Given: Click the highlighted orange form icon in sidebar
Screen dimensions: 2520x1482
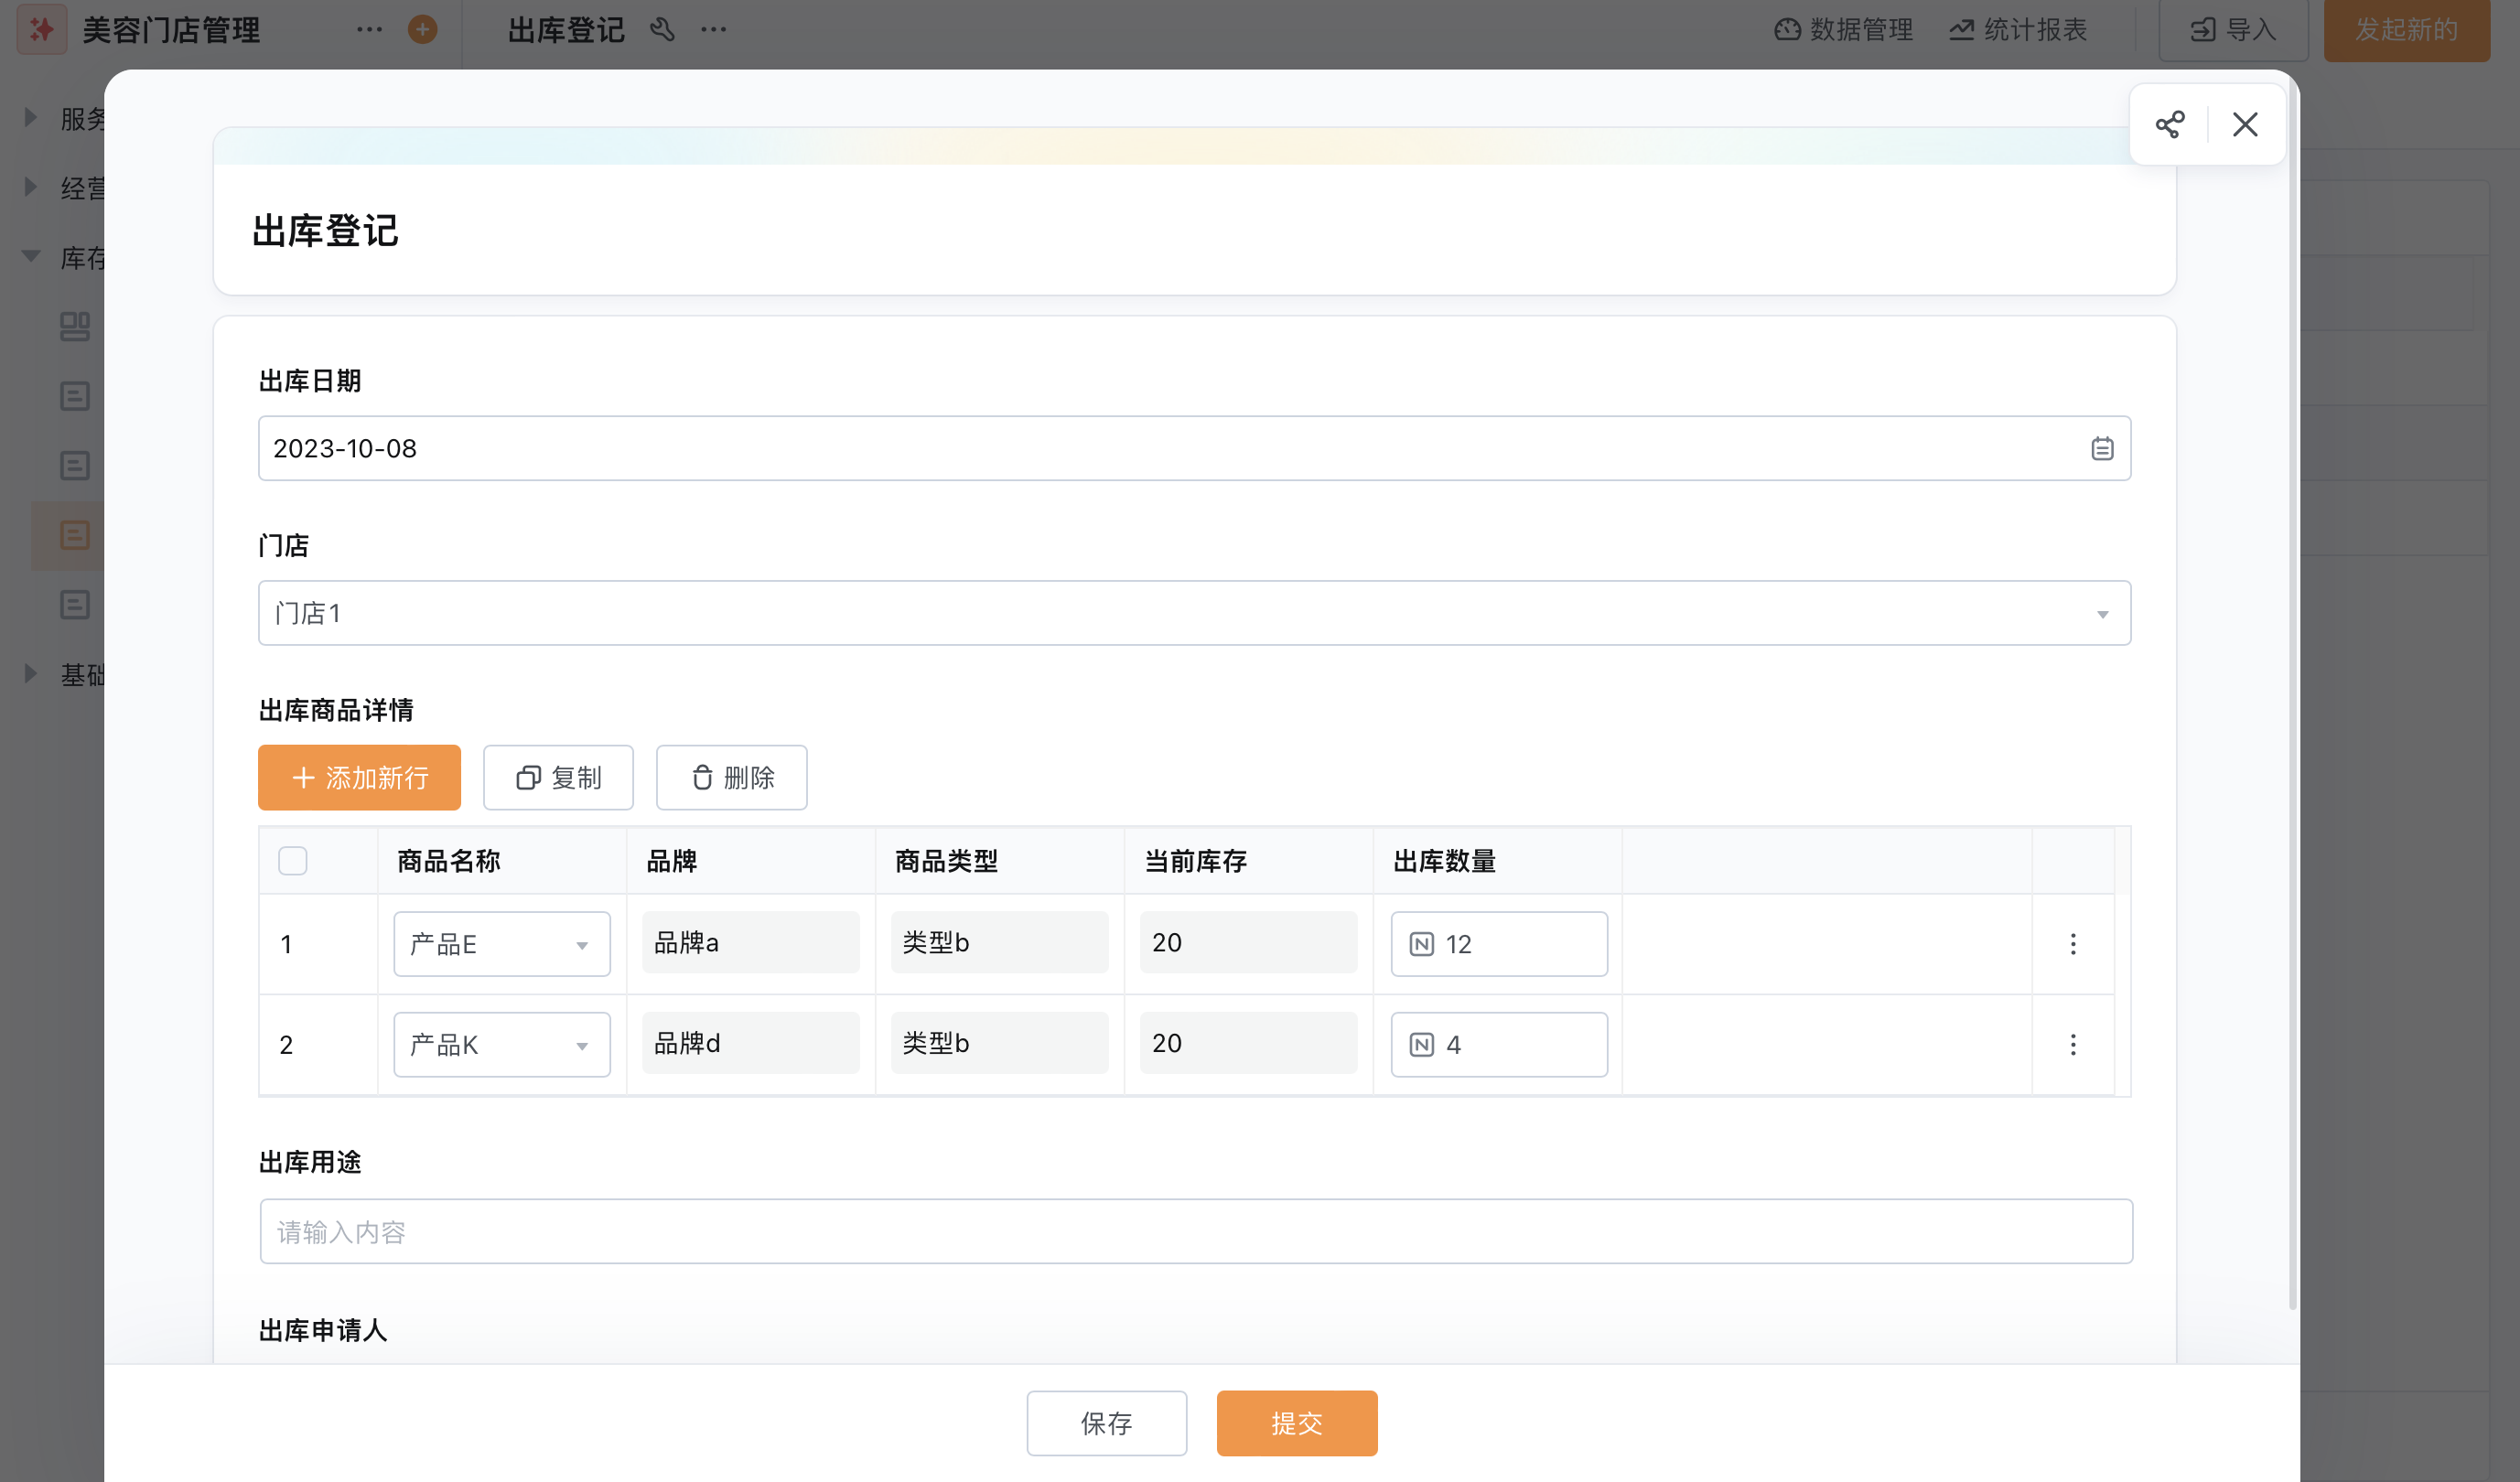Looking at the screenshot, I should tap(75, 535).
